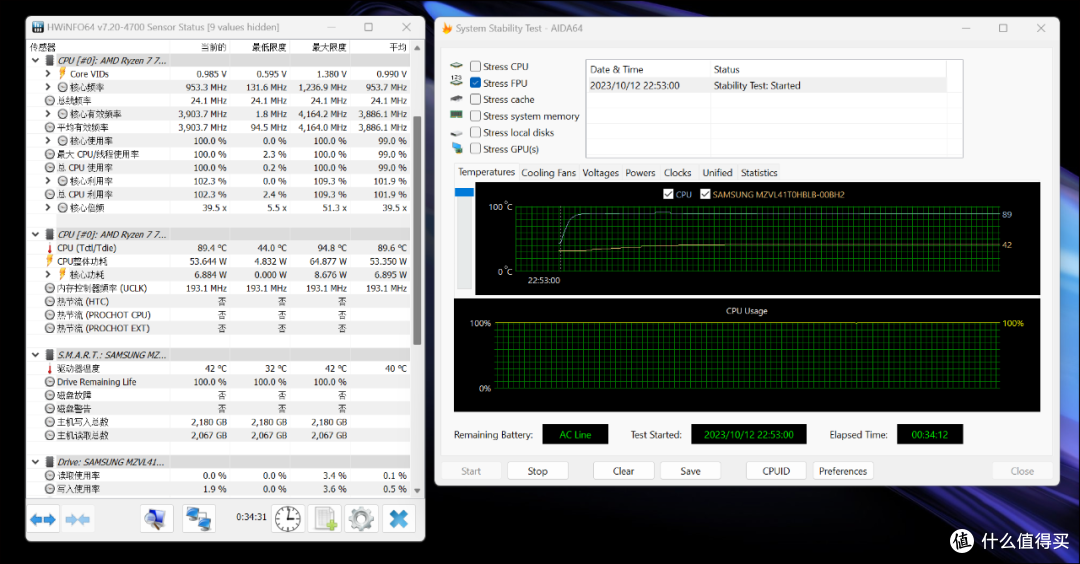This screenshot has height=564, width=1080.
Task: Uncheck Stress FPU checkbox
Action: tap(475, 83)
